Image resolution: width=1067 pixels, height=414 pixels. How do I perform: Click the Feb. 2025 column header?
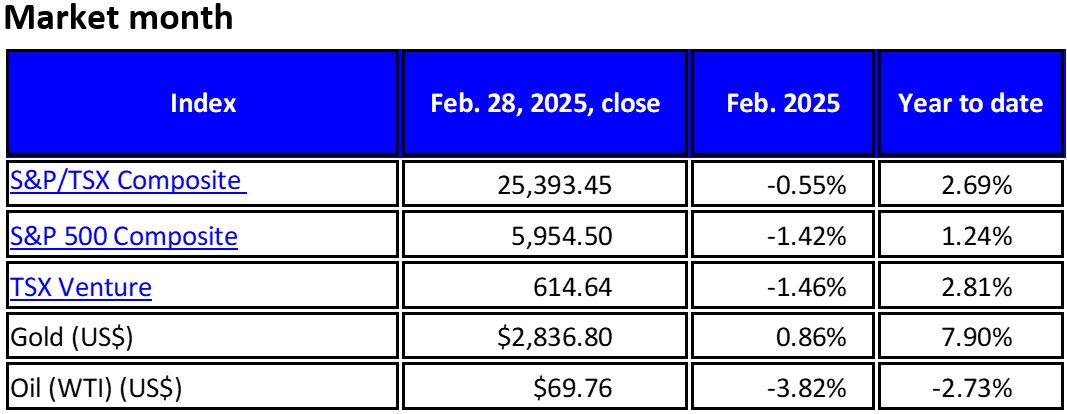pos(783,103)
